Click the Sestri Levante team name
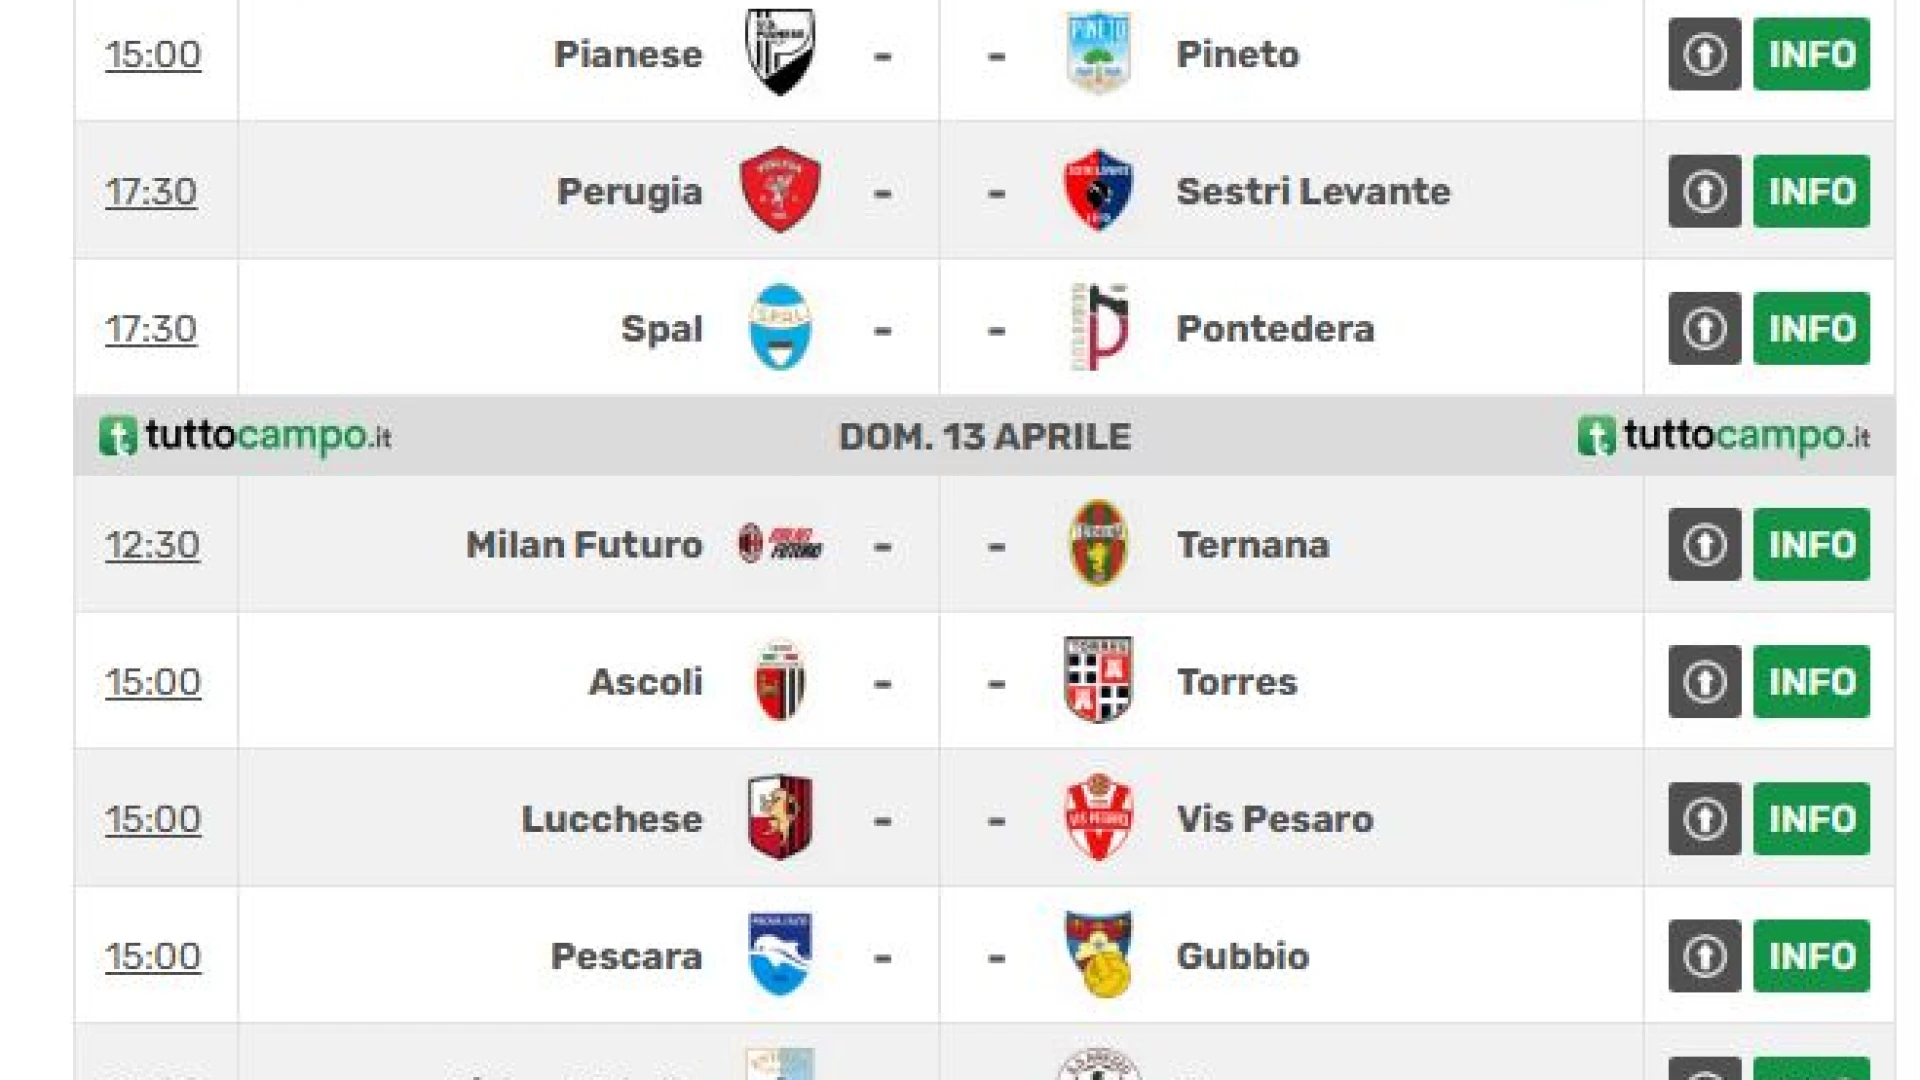This screenshot has height=1080, width=1920. point(1313,191)
